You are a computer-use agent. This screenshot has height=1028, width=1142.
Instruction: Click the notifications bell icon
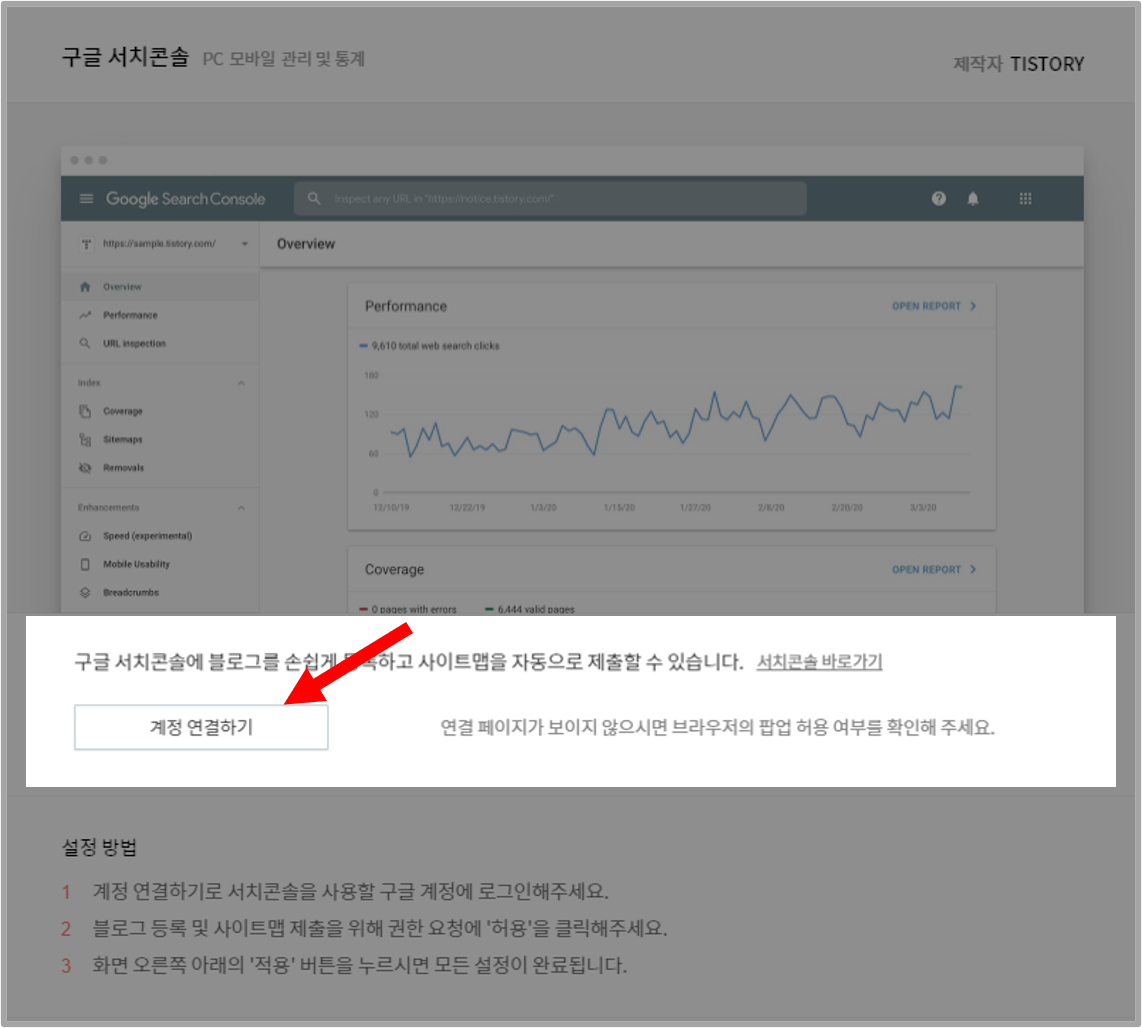[x=974, y=198]
